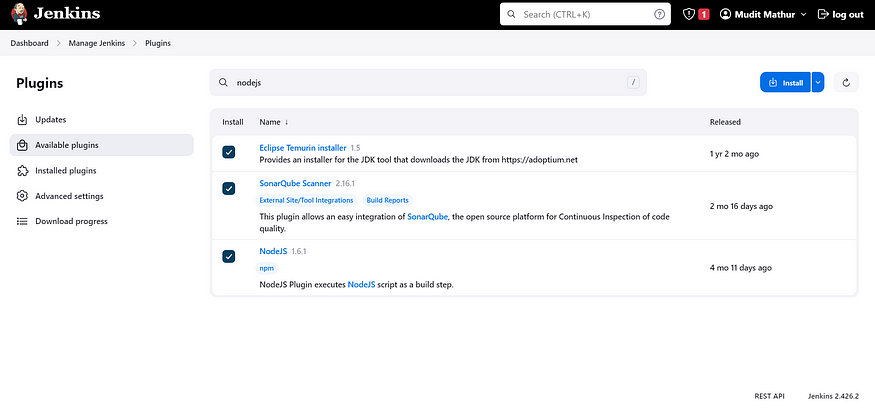Click the log out door icon
The width and height of the screenshot is (875, 413).
click(823, 15)
